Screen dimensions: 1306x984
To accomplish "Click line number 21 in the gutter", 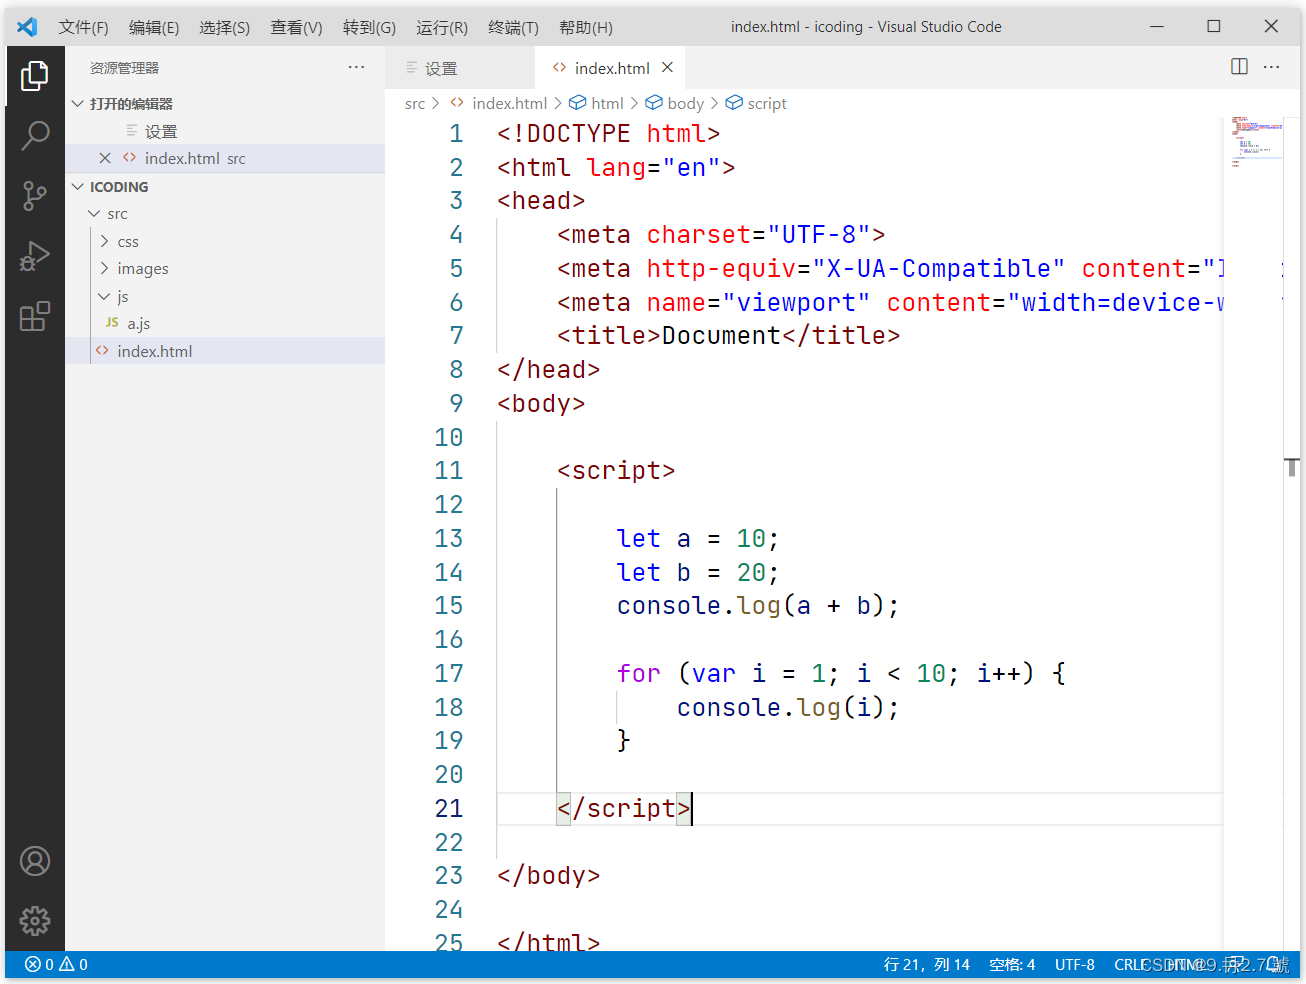I will click(x=449, y=808).
